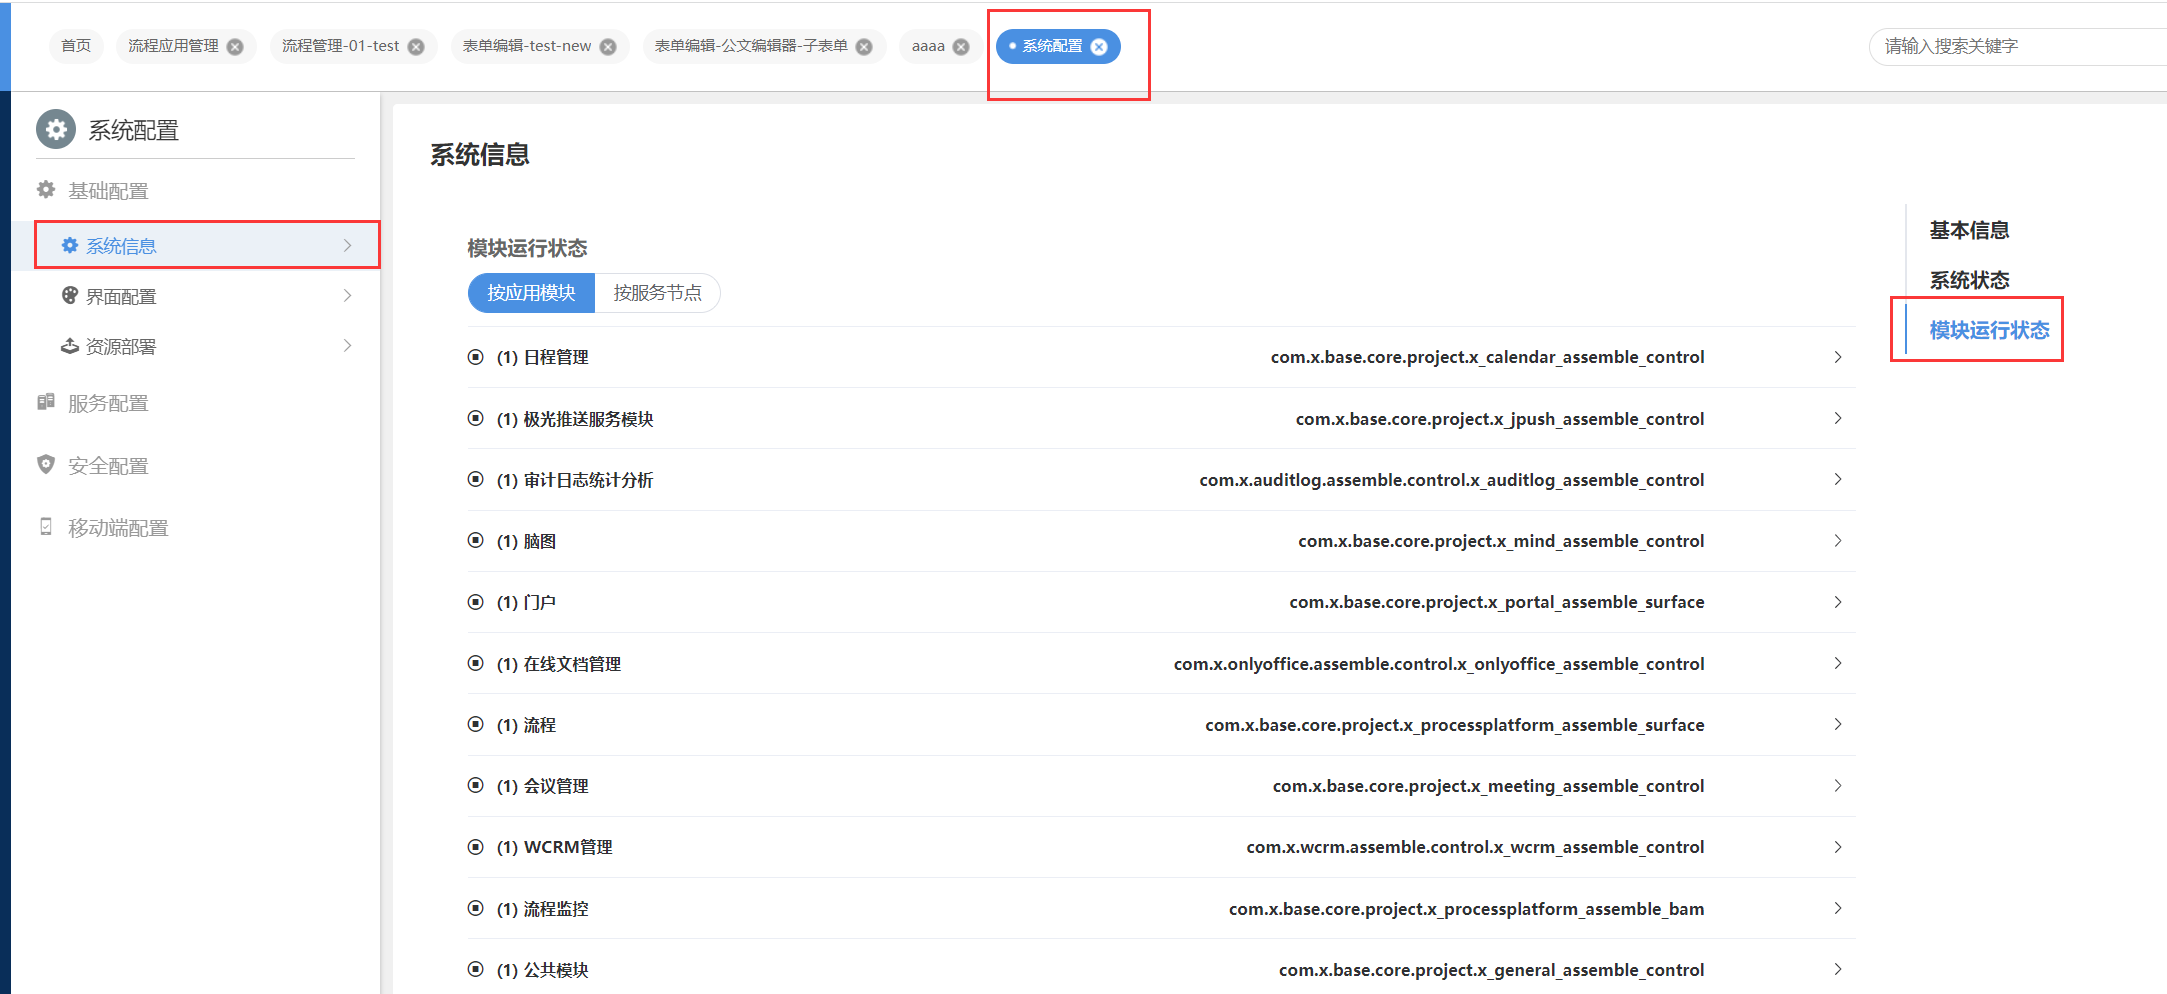
Task: Click status icon beside 脑图
Action: coord(476,540)
